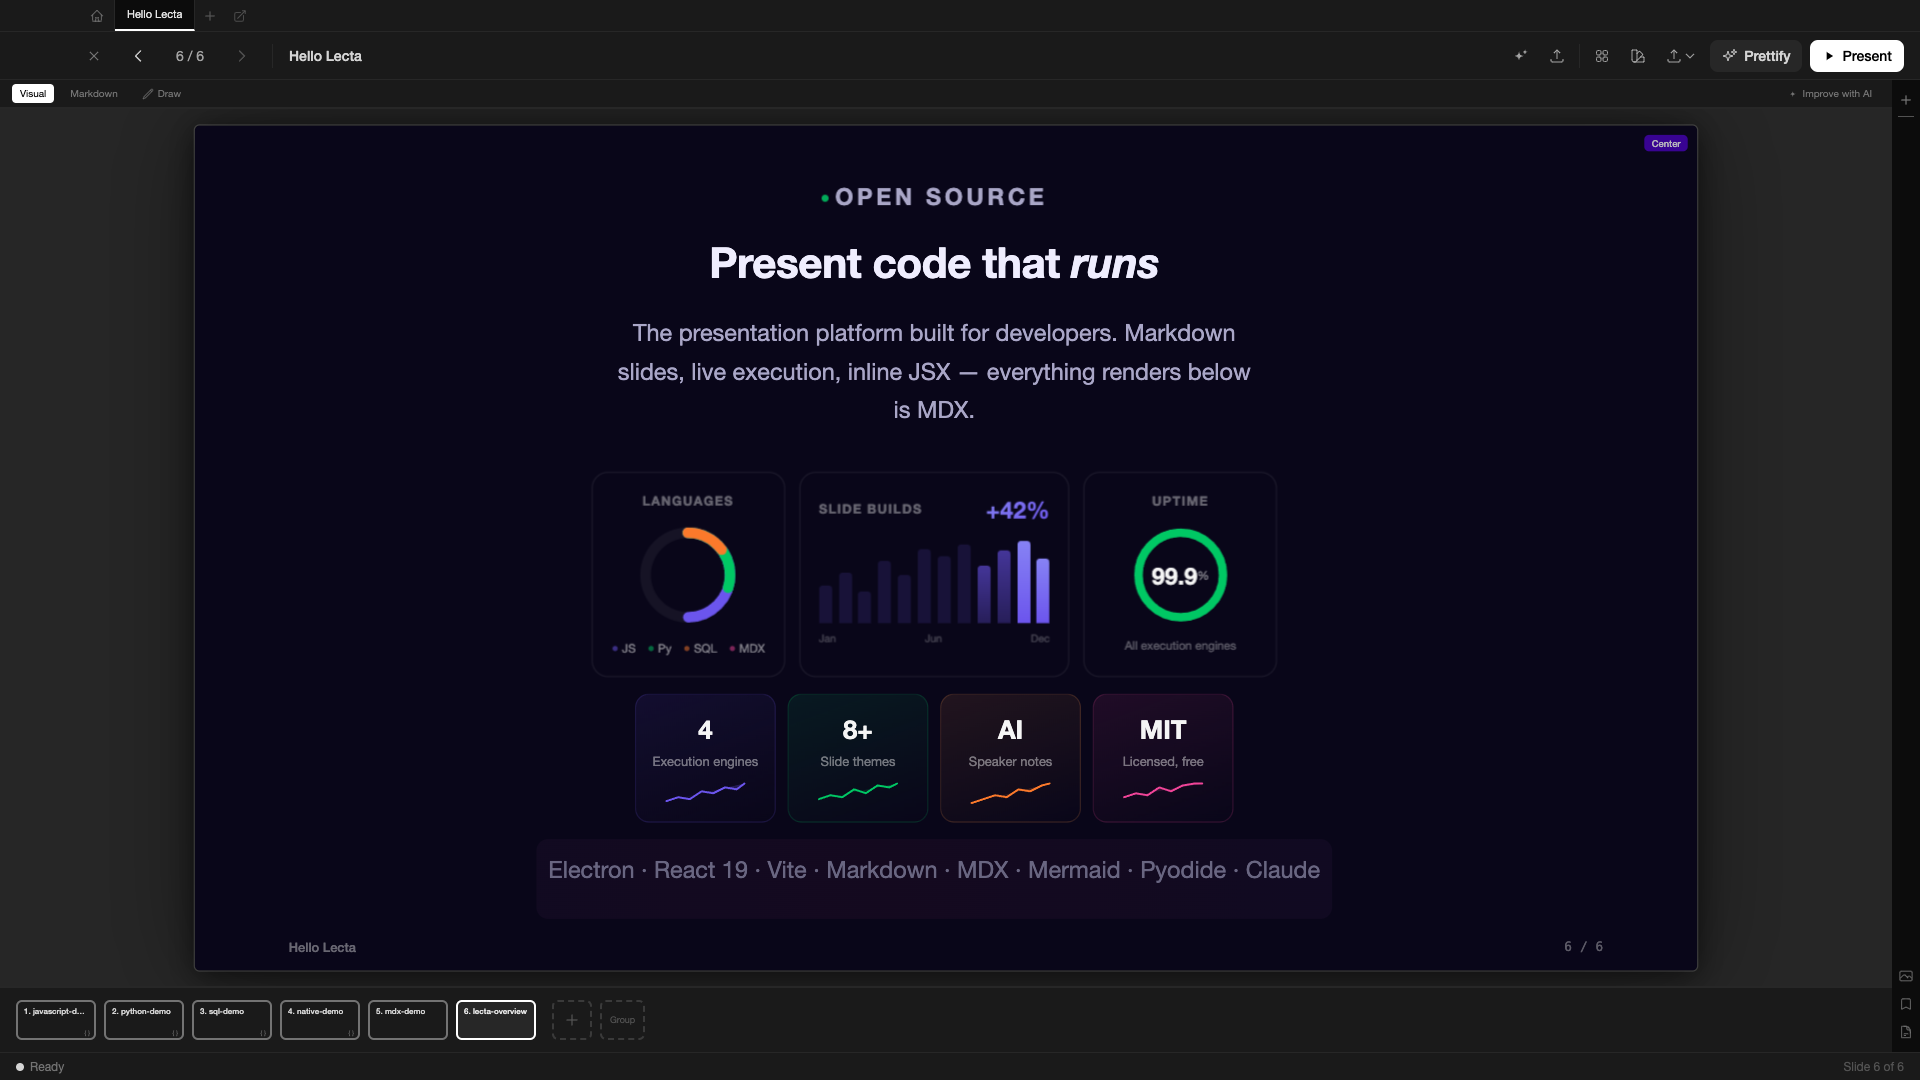
Task: Switch to Markdown editing mode
Action: (94, 94)
